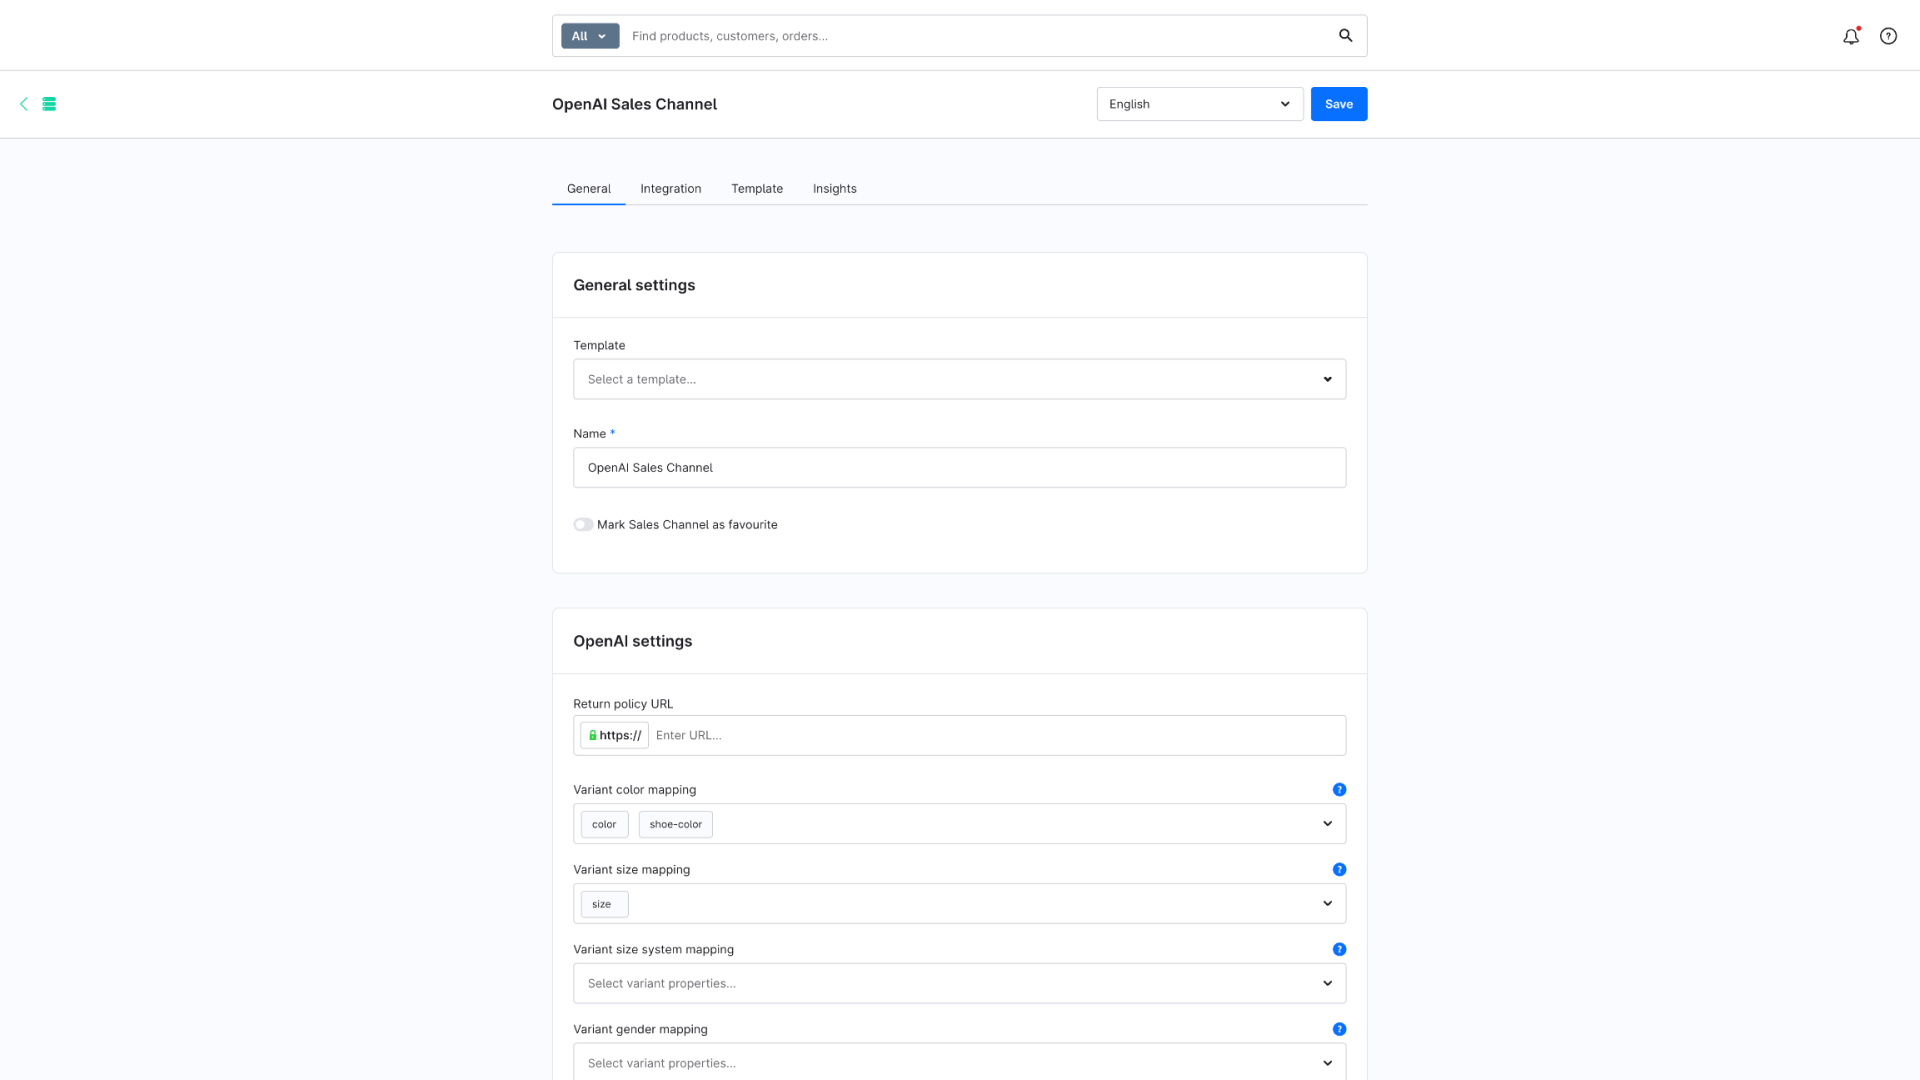Click the 'size' tag in size mapping

tap(604, 905)
